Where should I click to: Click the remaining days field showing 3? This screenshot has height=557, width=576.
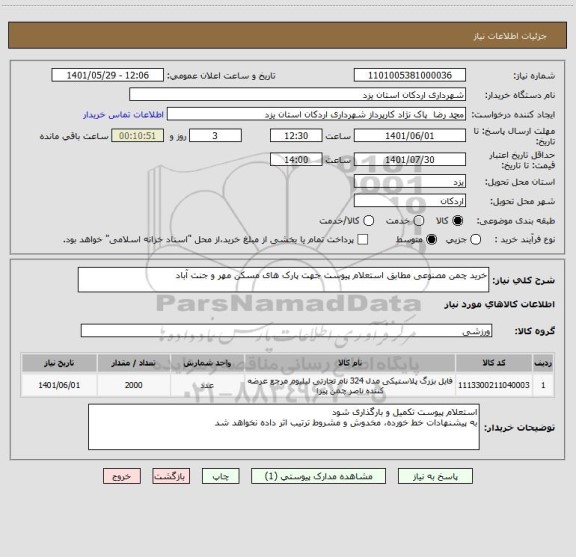point(215,136)
